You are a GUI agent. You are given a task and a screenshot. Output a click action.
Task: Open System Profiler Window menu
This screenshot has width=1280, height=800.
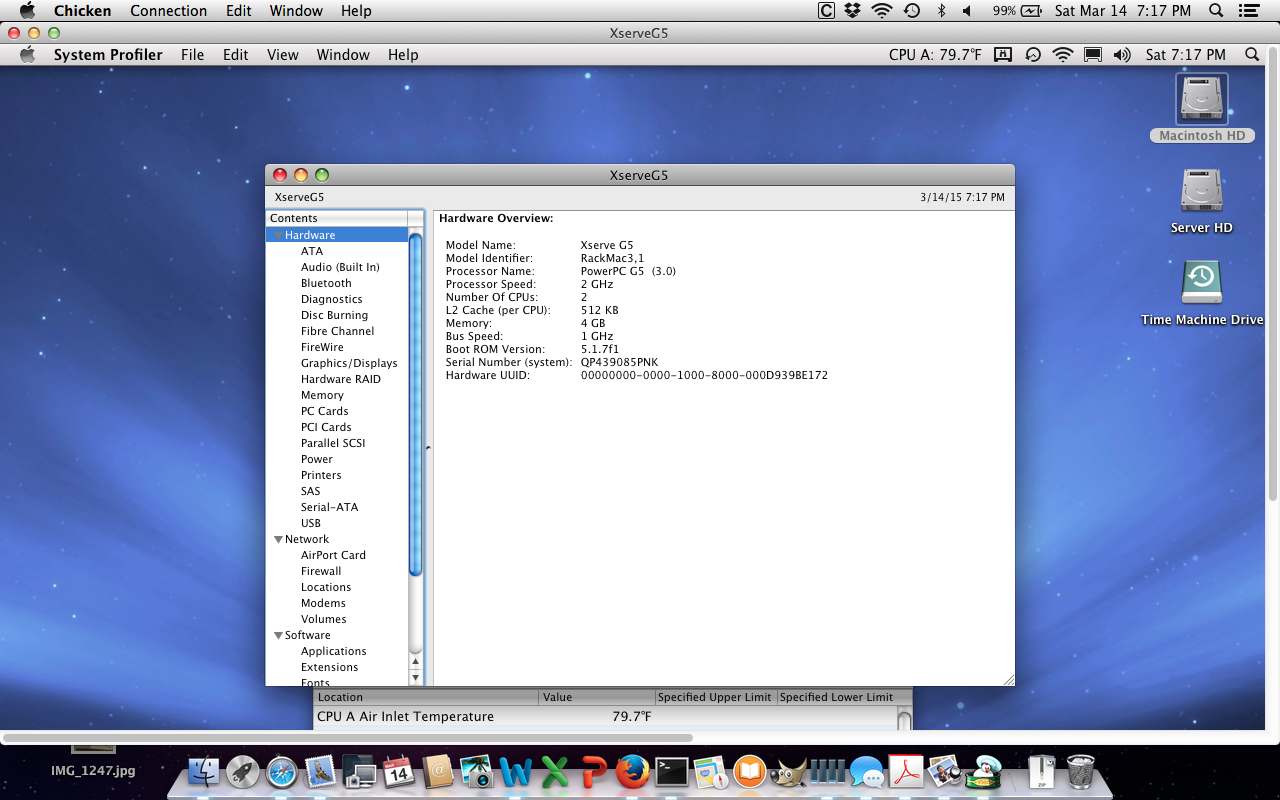pos(343,55)
